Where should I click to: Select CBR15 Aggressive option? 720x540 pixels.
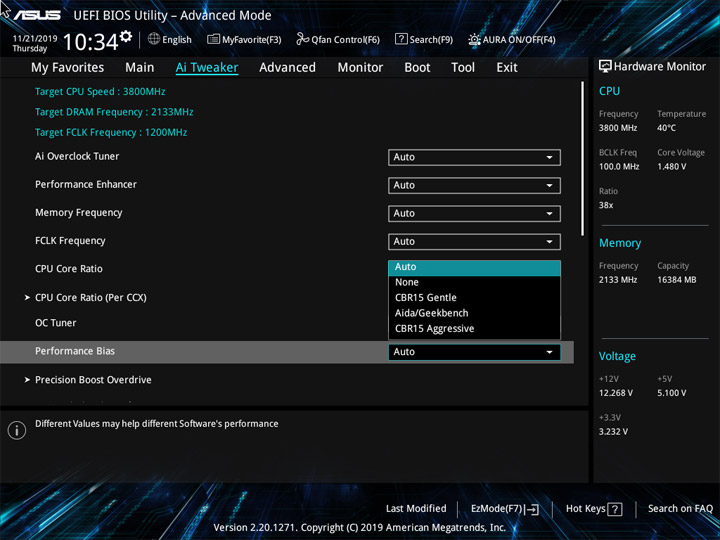pyautogui.click(x=474, y=329)
